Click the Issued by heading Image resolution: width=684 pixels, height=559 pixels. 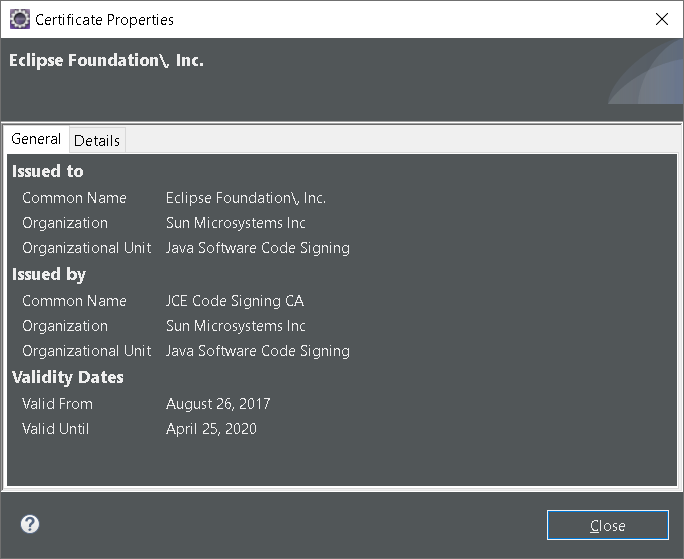(x=49, y=274)
